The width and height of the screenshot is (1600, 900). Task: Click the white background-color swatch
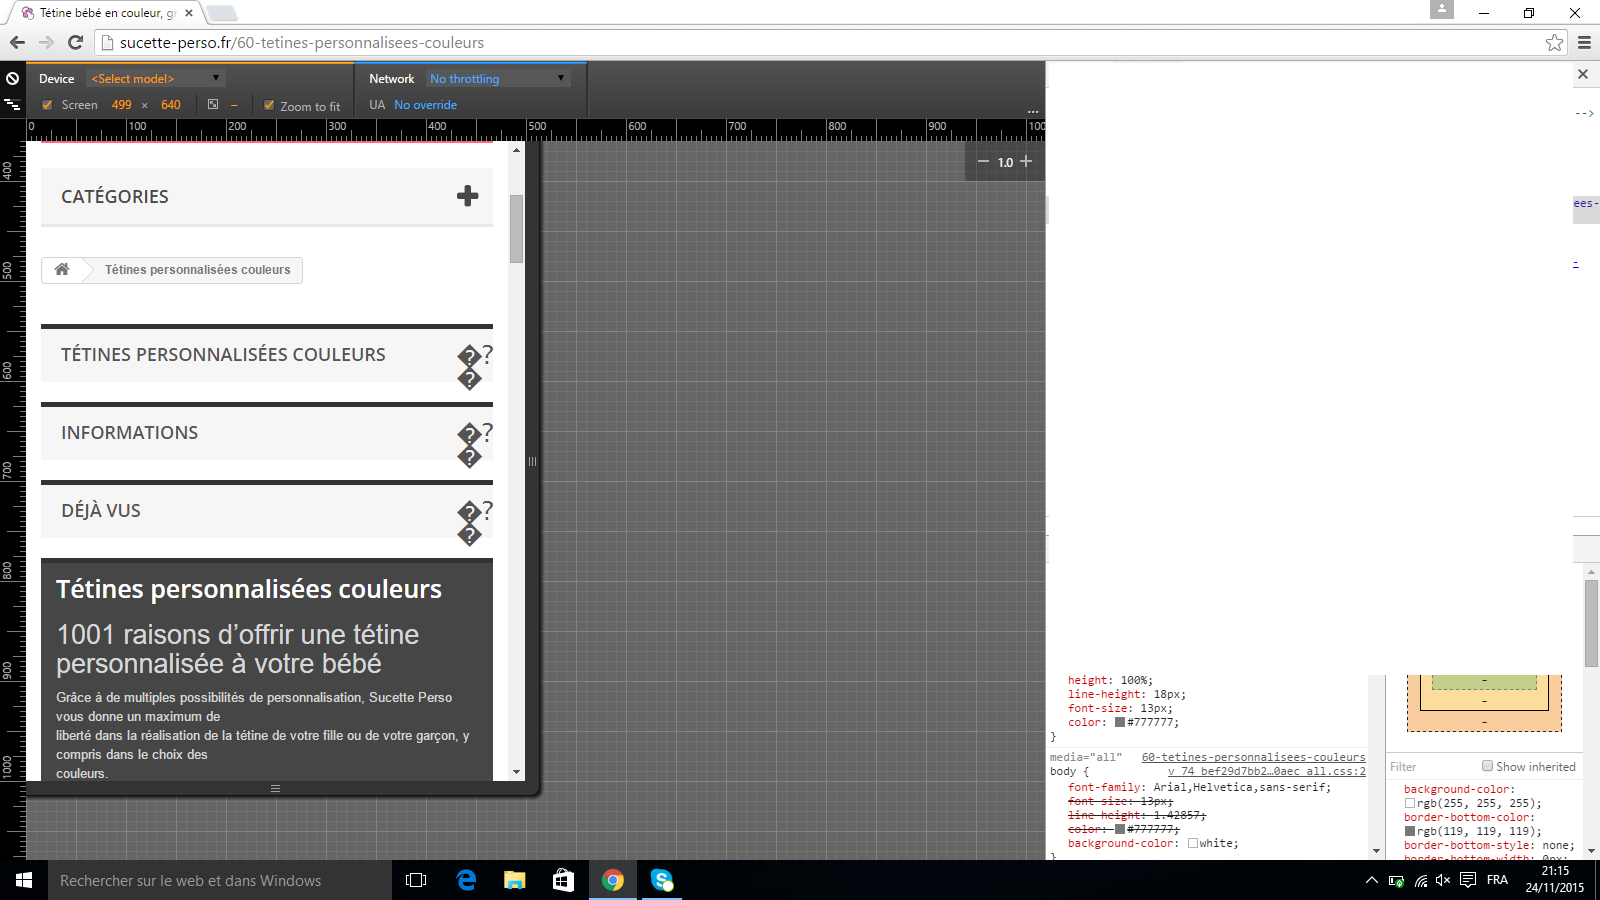(1193, 843)
